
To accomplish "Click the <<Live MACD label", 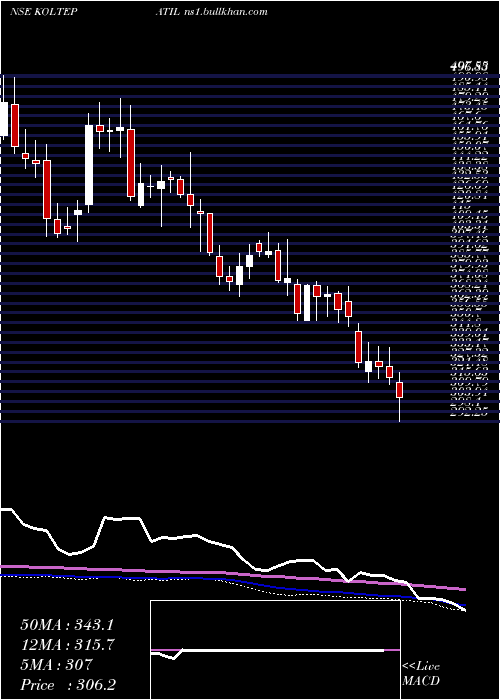I will [421, 673].
